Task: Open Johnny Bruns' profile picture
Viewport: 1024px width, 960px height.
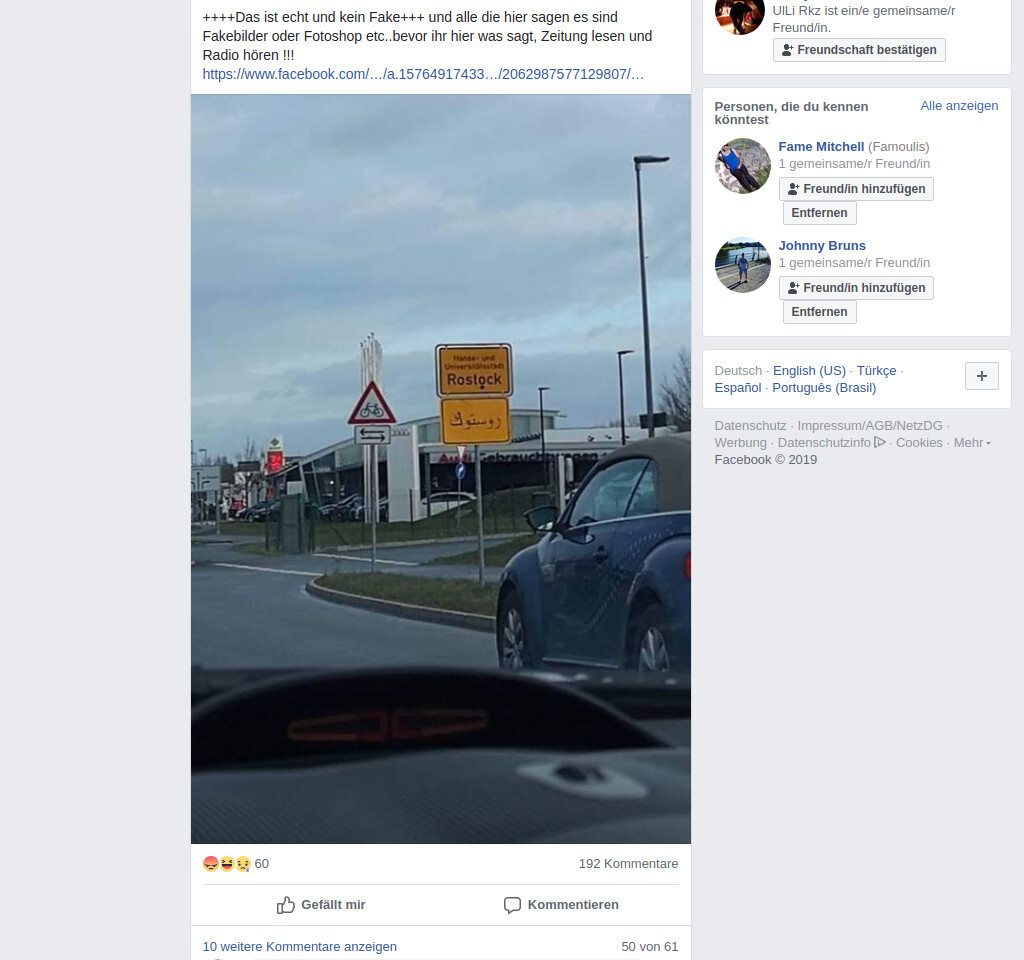Action: click(743, 264)
